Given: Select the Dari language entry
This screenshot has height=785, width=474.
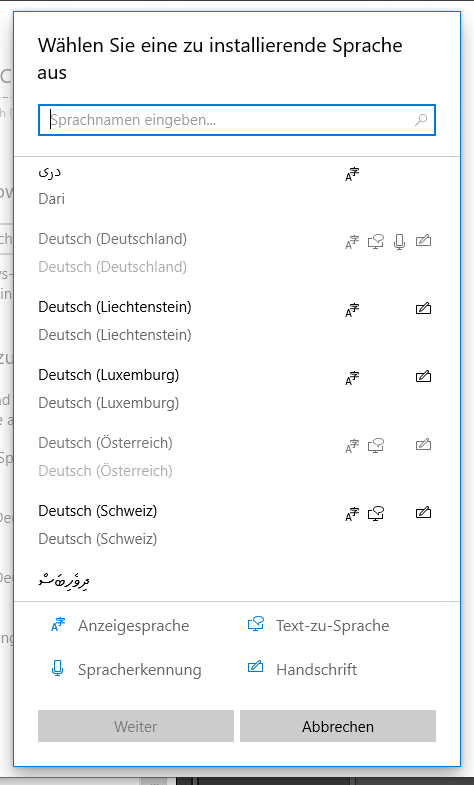Looking at the screenshot, I should [236, 185].
